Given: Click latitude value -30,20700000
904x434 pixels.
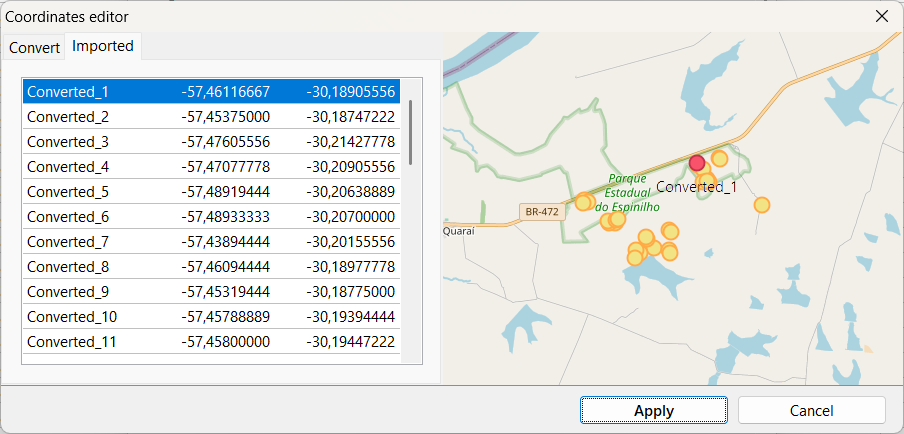Looking at the screenshot, I should point(350,217).
